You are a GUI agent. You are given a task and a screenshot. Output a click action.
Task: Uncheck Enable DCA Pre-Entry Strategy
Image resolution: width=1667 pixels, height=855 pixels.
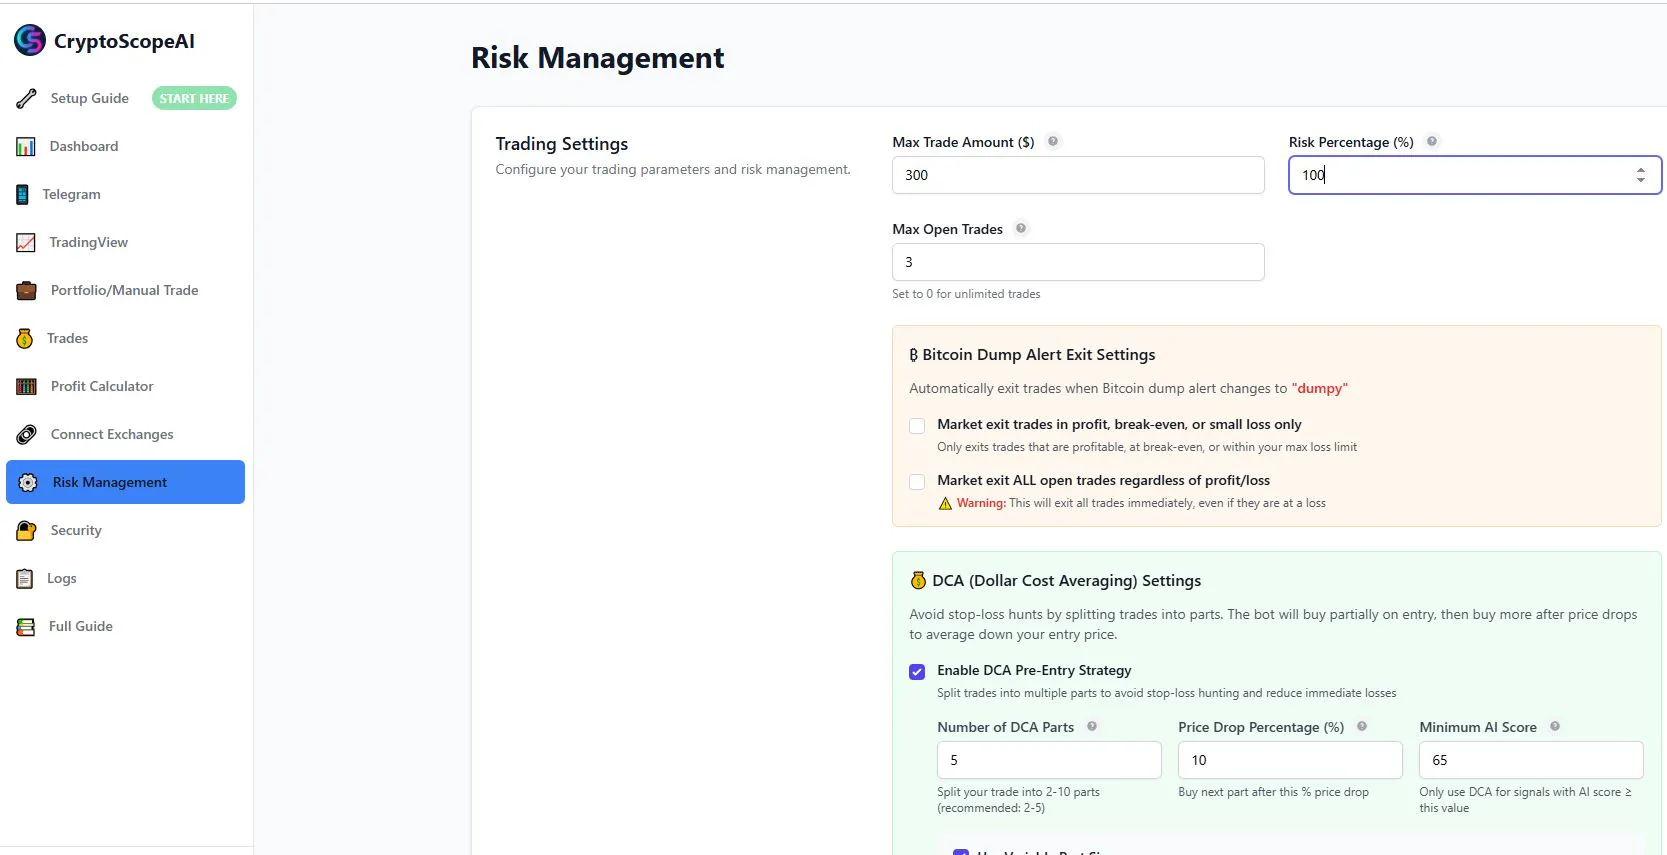(x=917, y=672)
